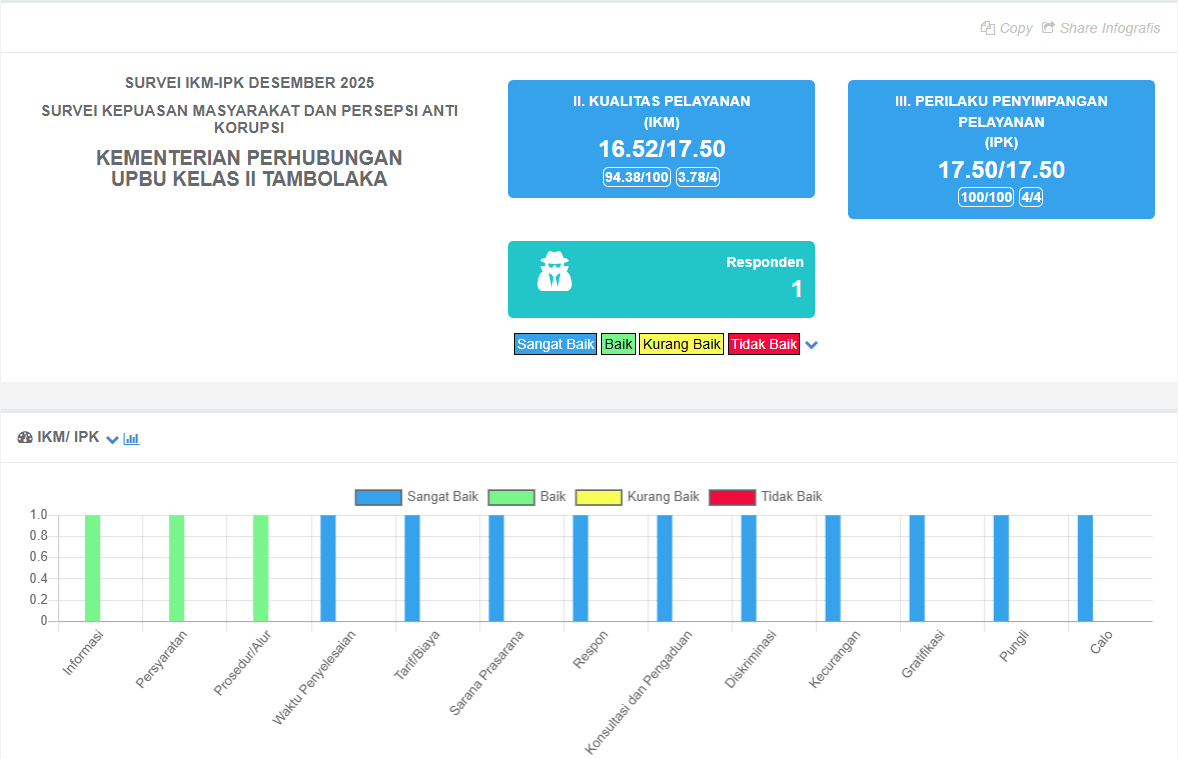Expand the chevron next to IKM/IPK

[112, 438]
